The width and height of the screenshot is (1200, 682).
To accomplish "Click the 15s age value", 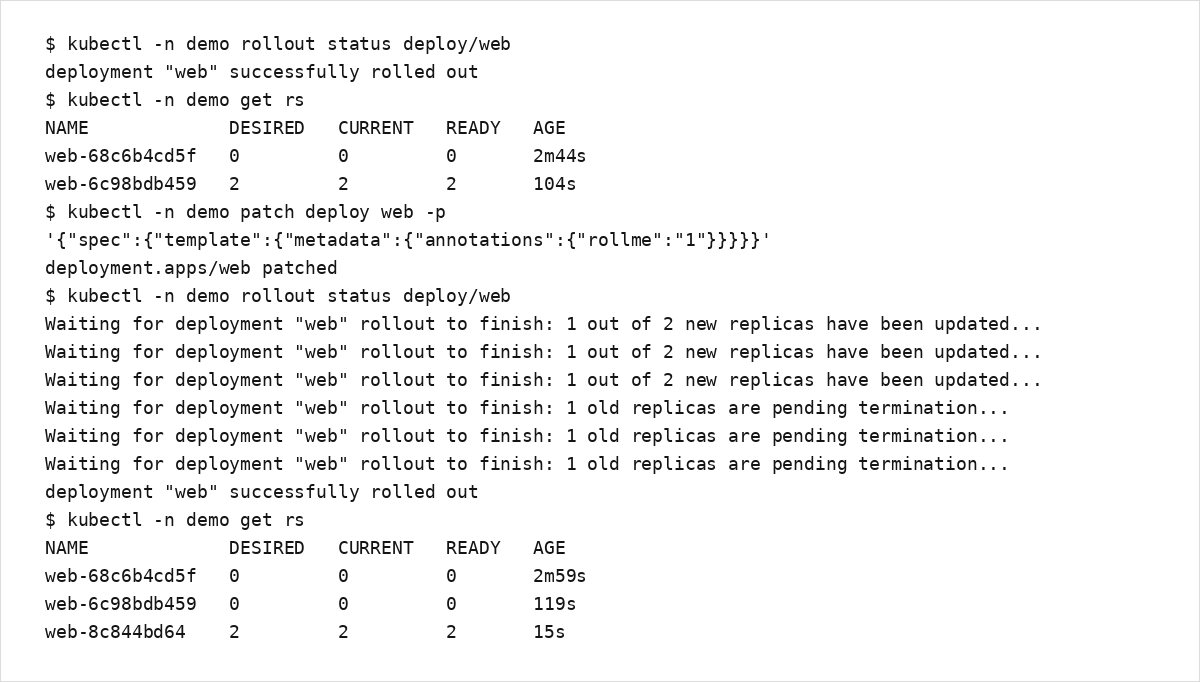I will click(x=549, y=632).
